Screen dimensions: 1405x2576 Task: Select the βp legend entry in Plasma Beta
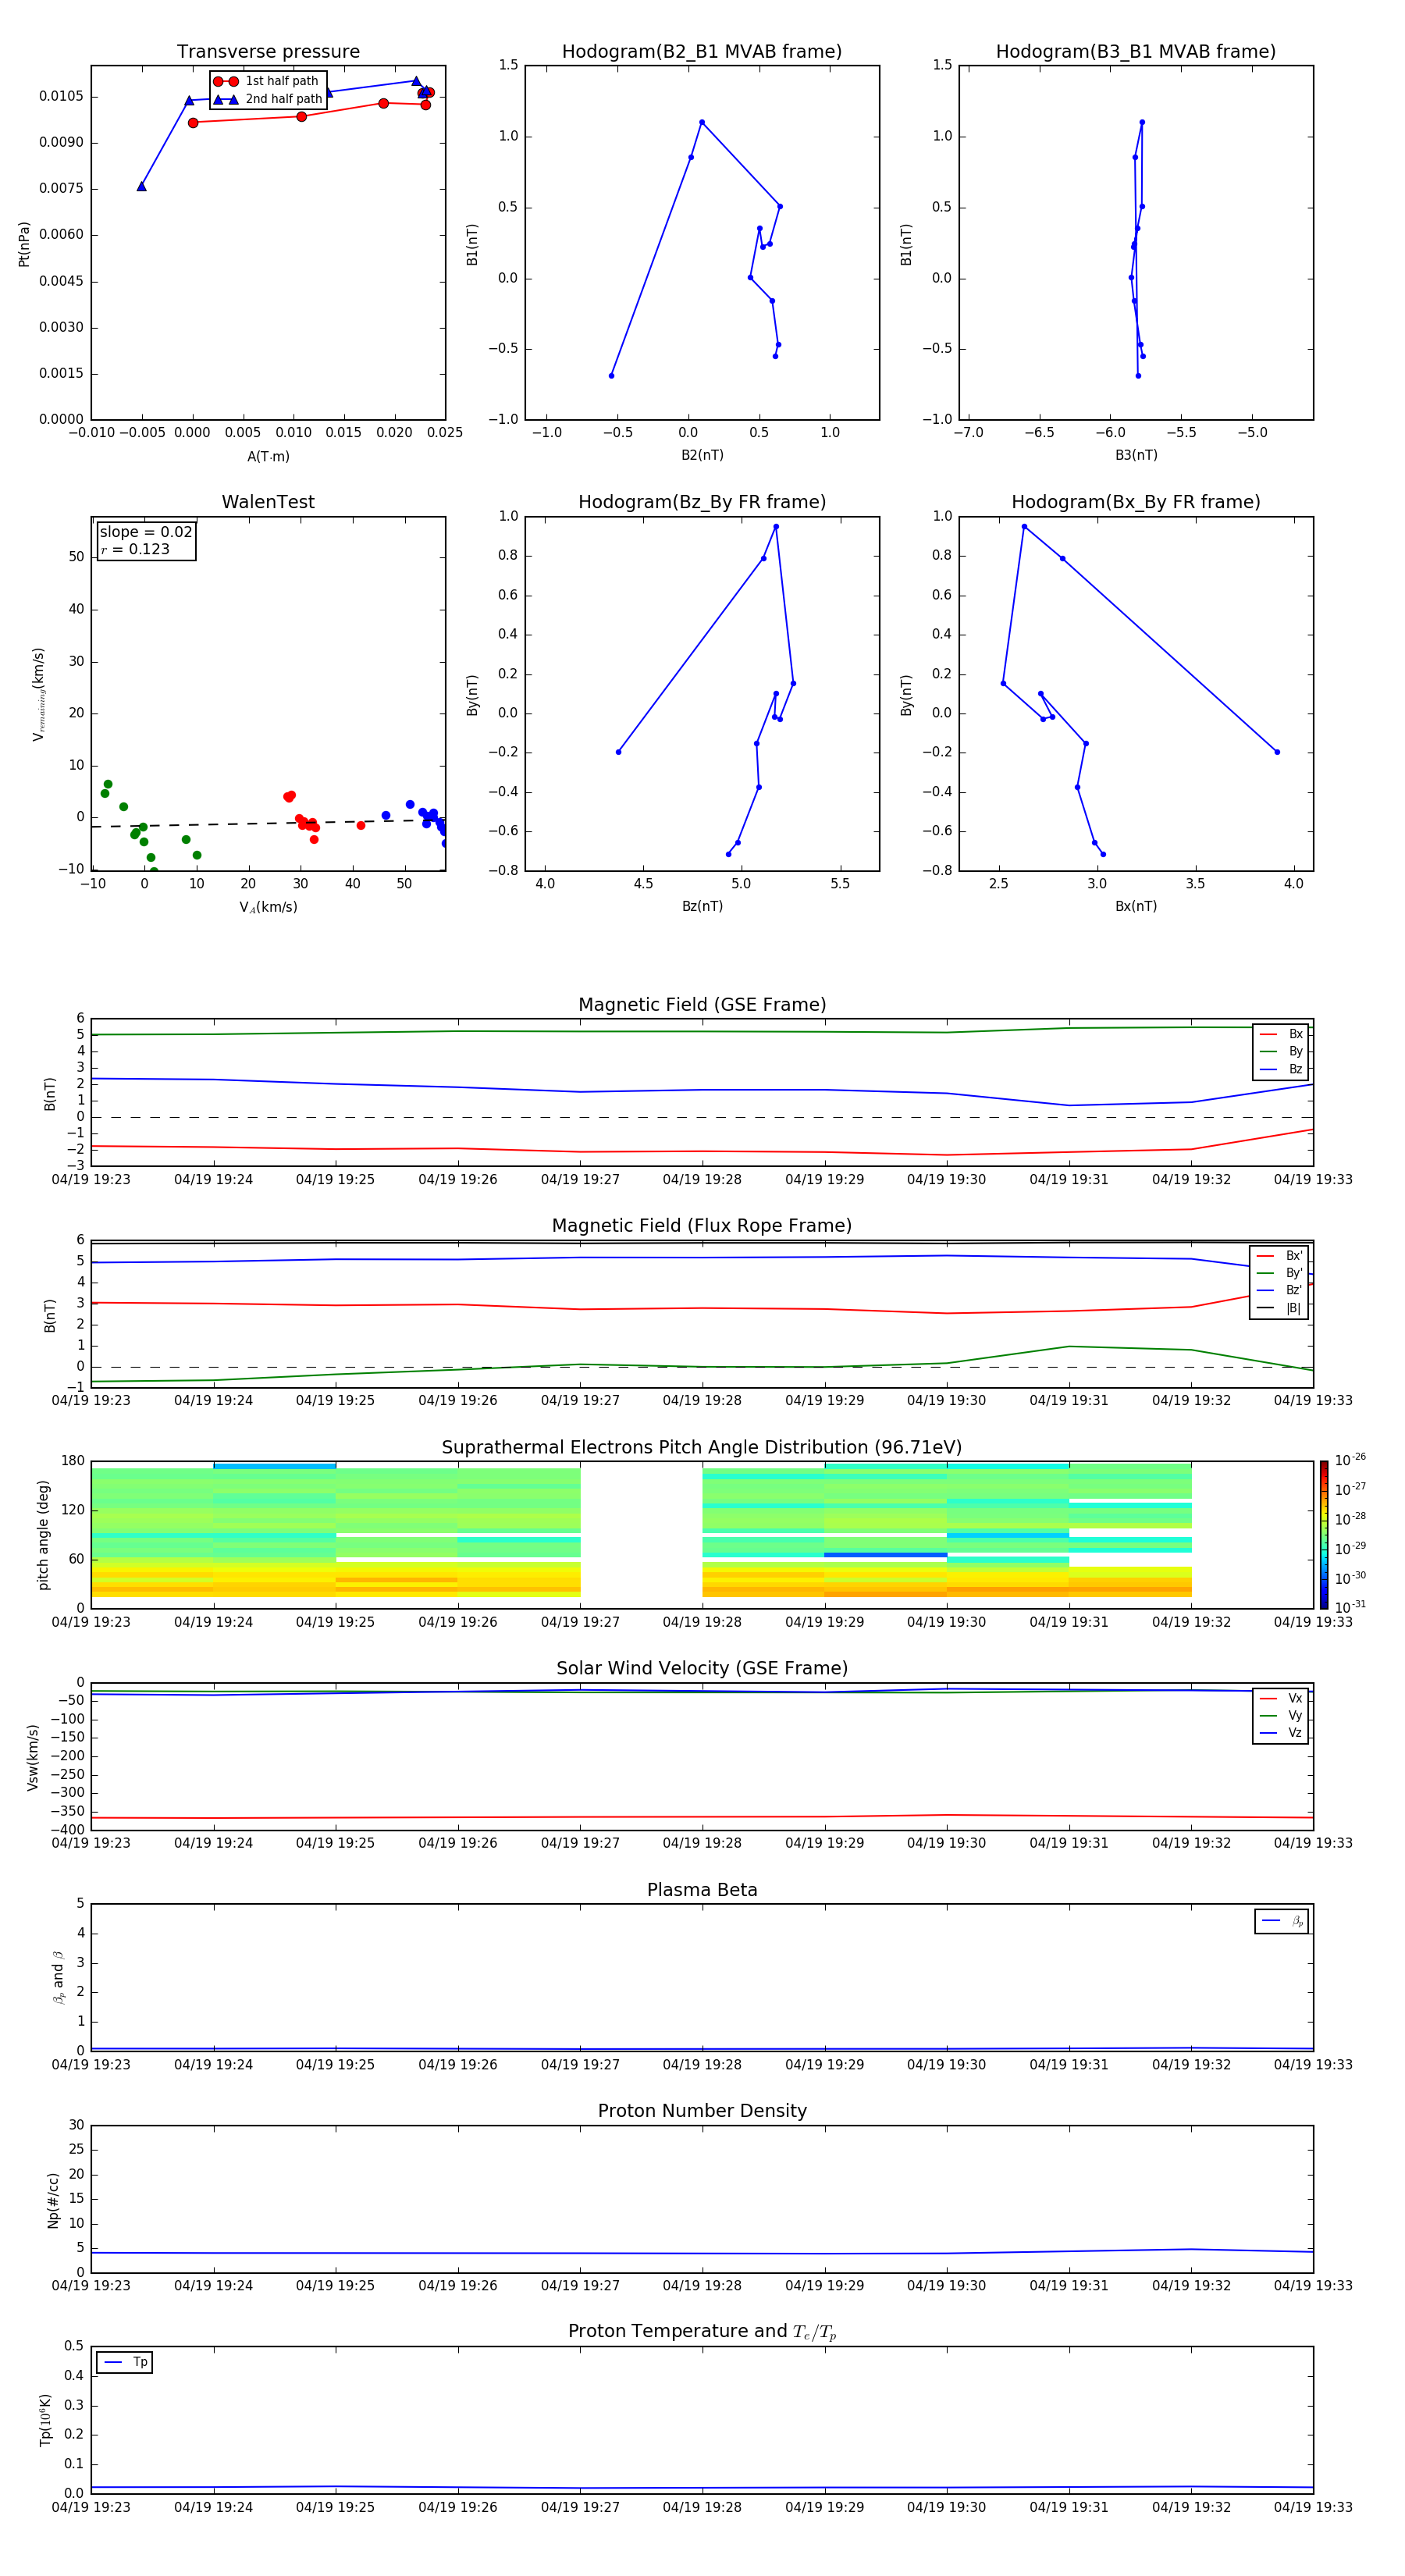(1282, 1921)
